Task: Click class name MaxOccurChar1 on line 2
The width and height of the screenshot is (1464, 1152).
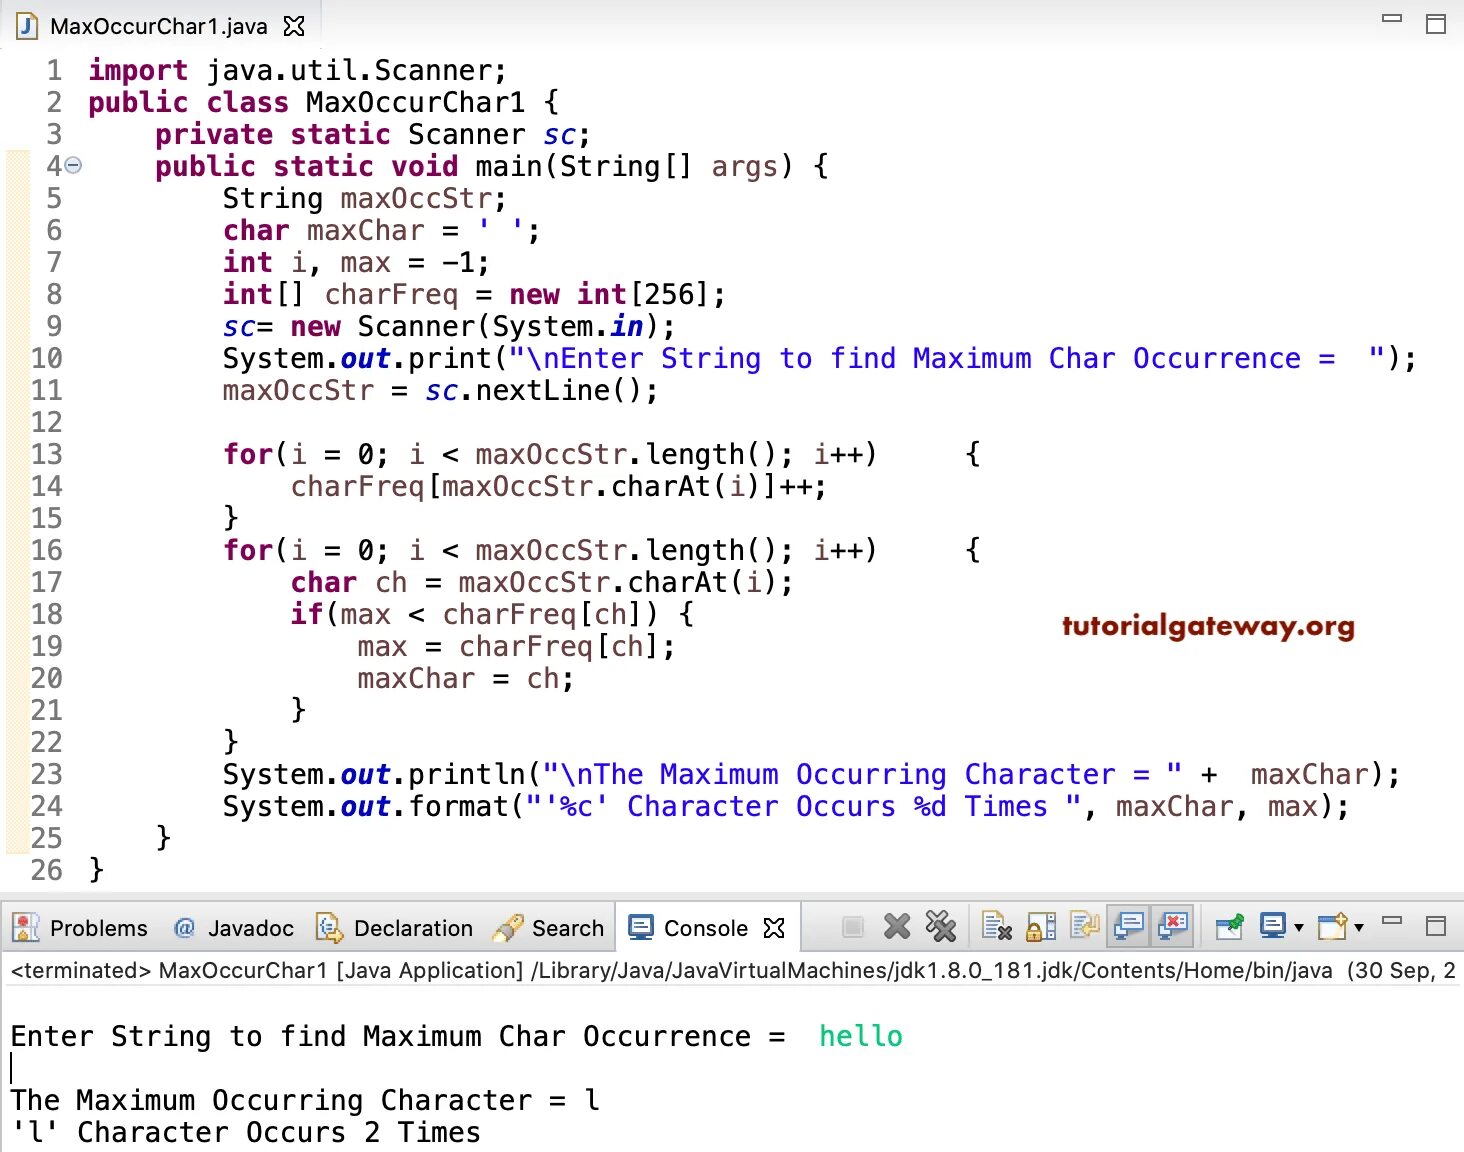Action: click(415, 102)
